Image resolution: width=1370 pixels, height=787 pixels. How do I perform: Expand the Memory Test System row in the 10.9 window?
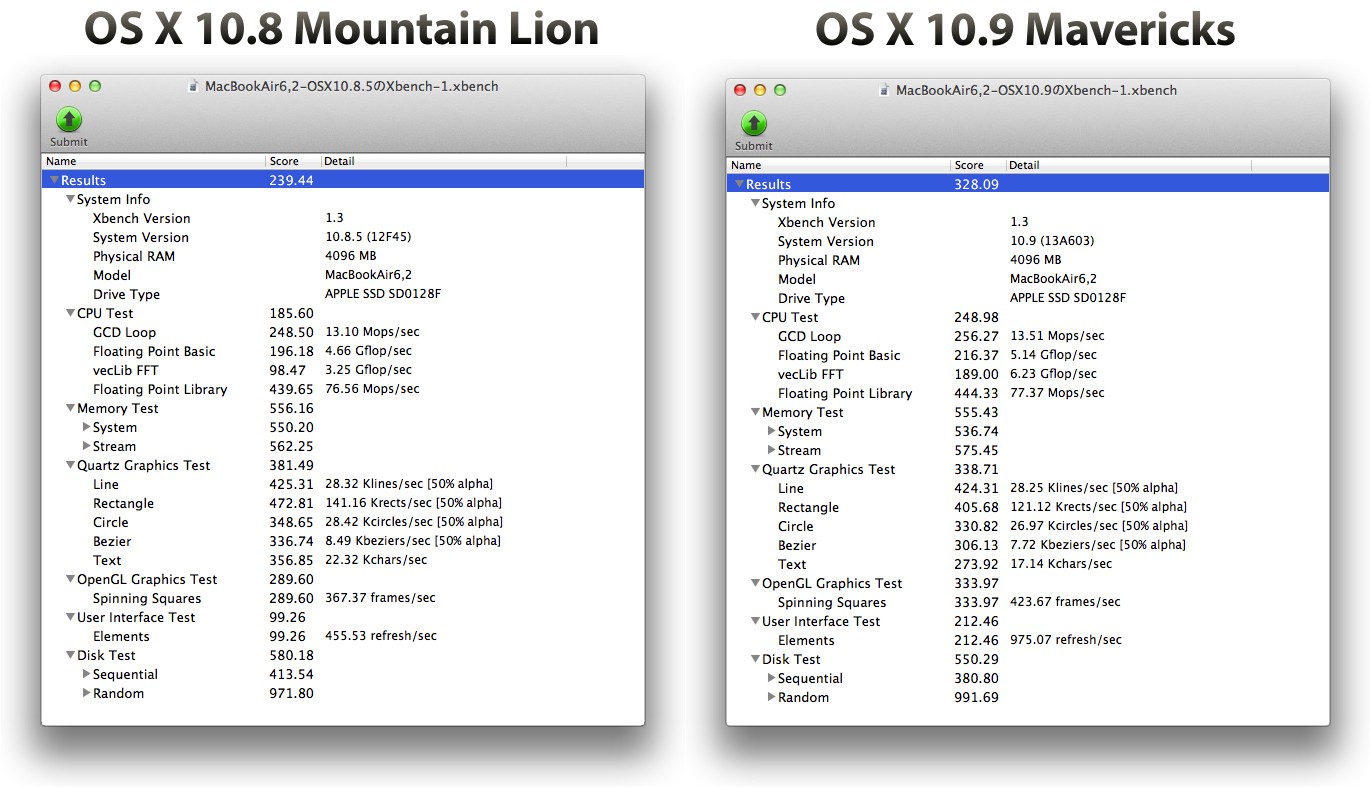point(771,431)
